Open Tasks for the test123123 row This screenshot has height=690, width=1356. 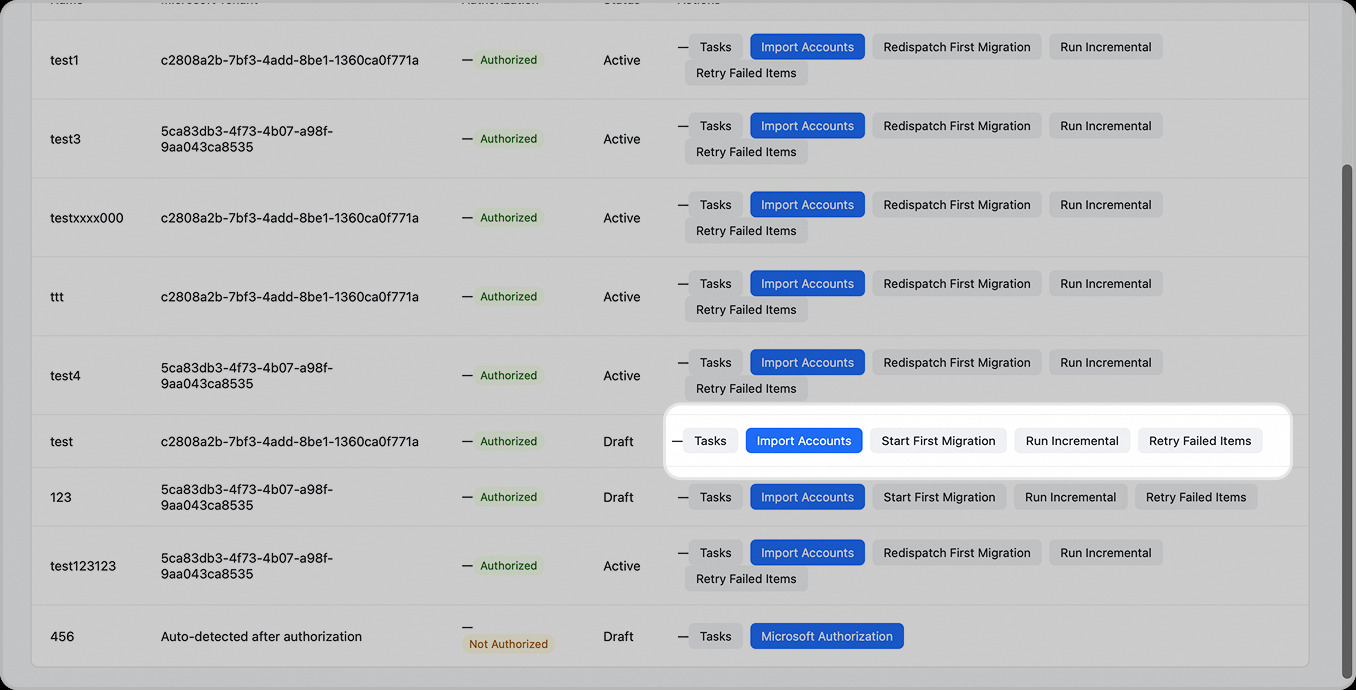pyautogui.click(x=715, y=553)
